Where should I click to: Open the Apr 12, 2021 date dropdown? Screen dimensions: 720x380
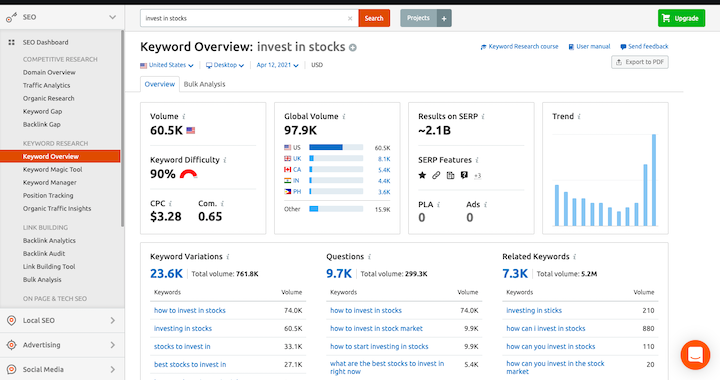click(277, 65)
